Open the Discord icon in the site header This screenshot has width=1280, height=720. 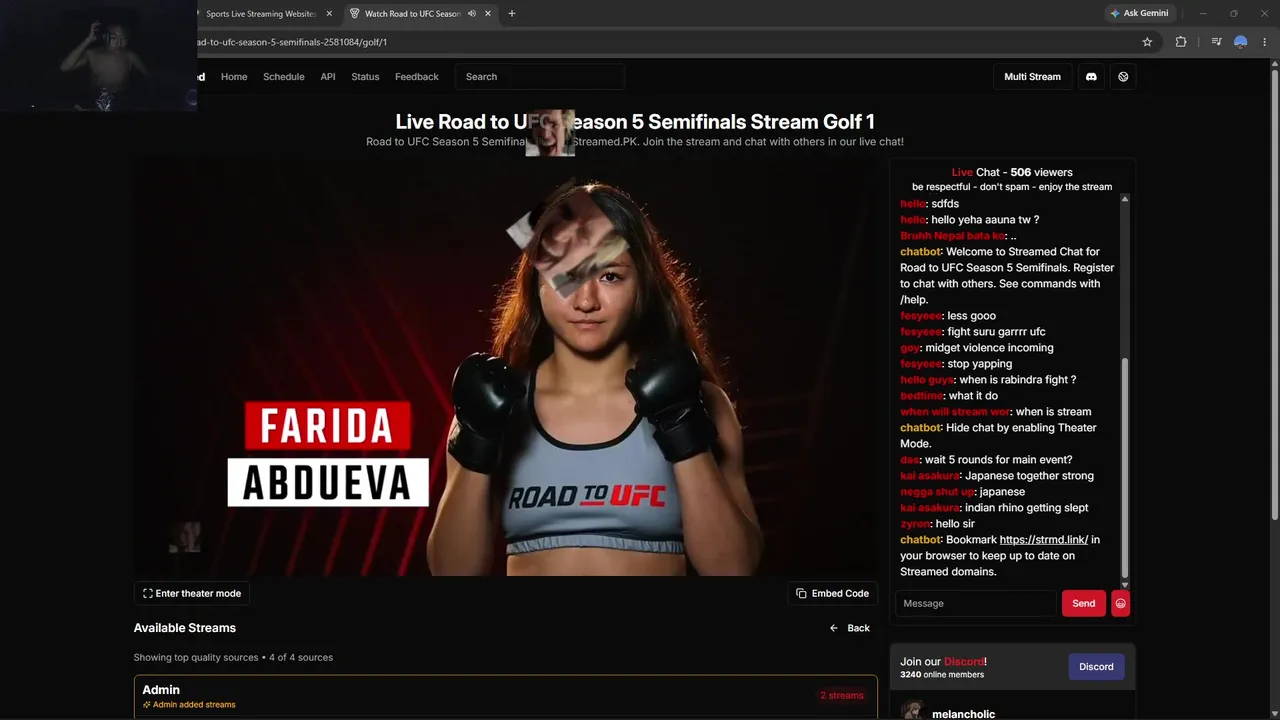coord(1091,77)
